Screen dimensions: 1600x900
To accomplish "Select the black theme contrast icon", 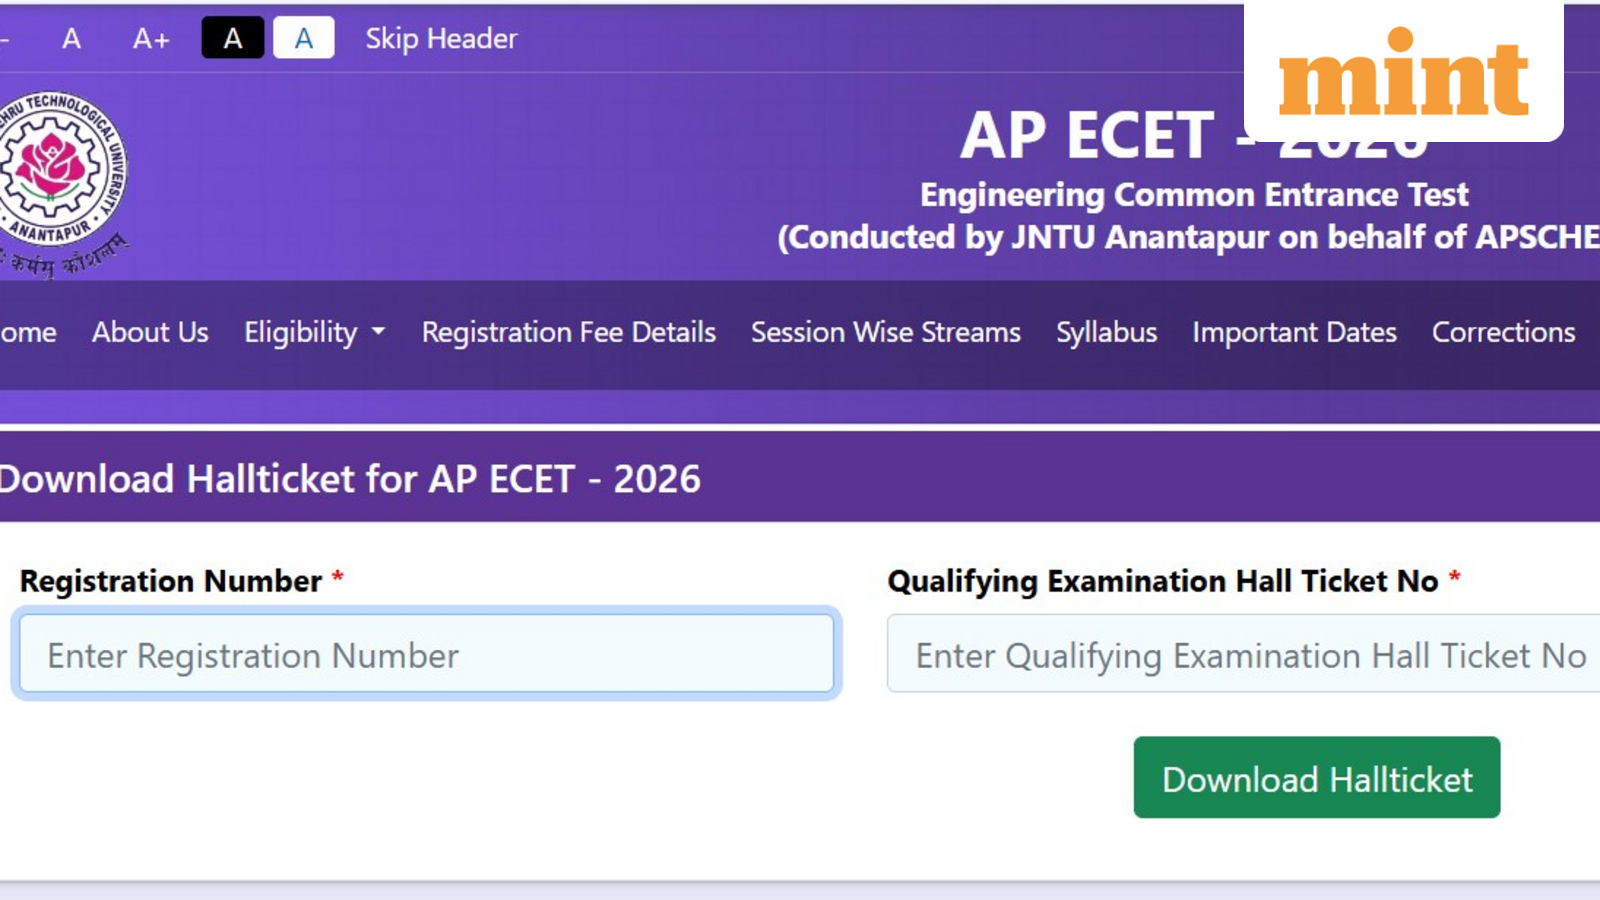I will 232,39.
